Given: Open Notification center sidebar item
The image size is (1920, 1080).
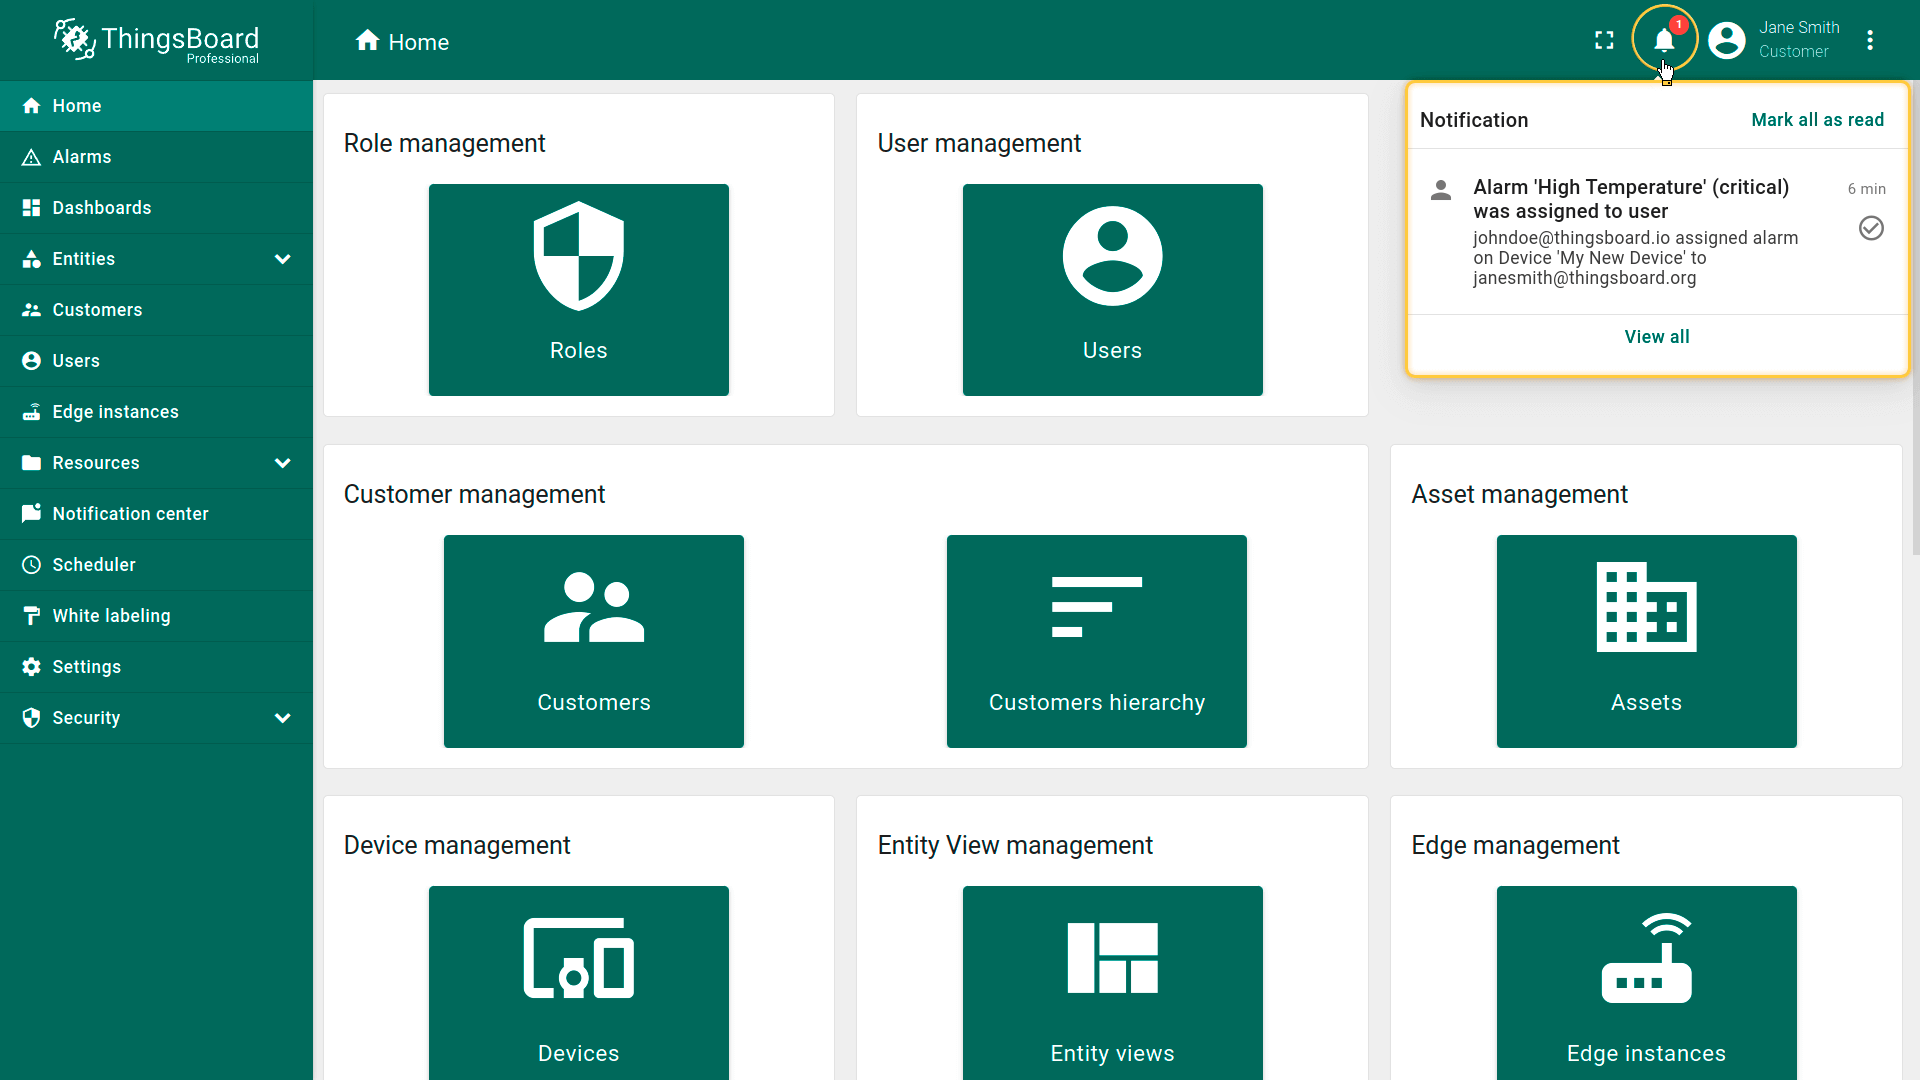Looking at the screenshot, I should 130,514.
